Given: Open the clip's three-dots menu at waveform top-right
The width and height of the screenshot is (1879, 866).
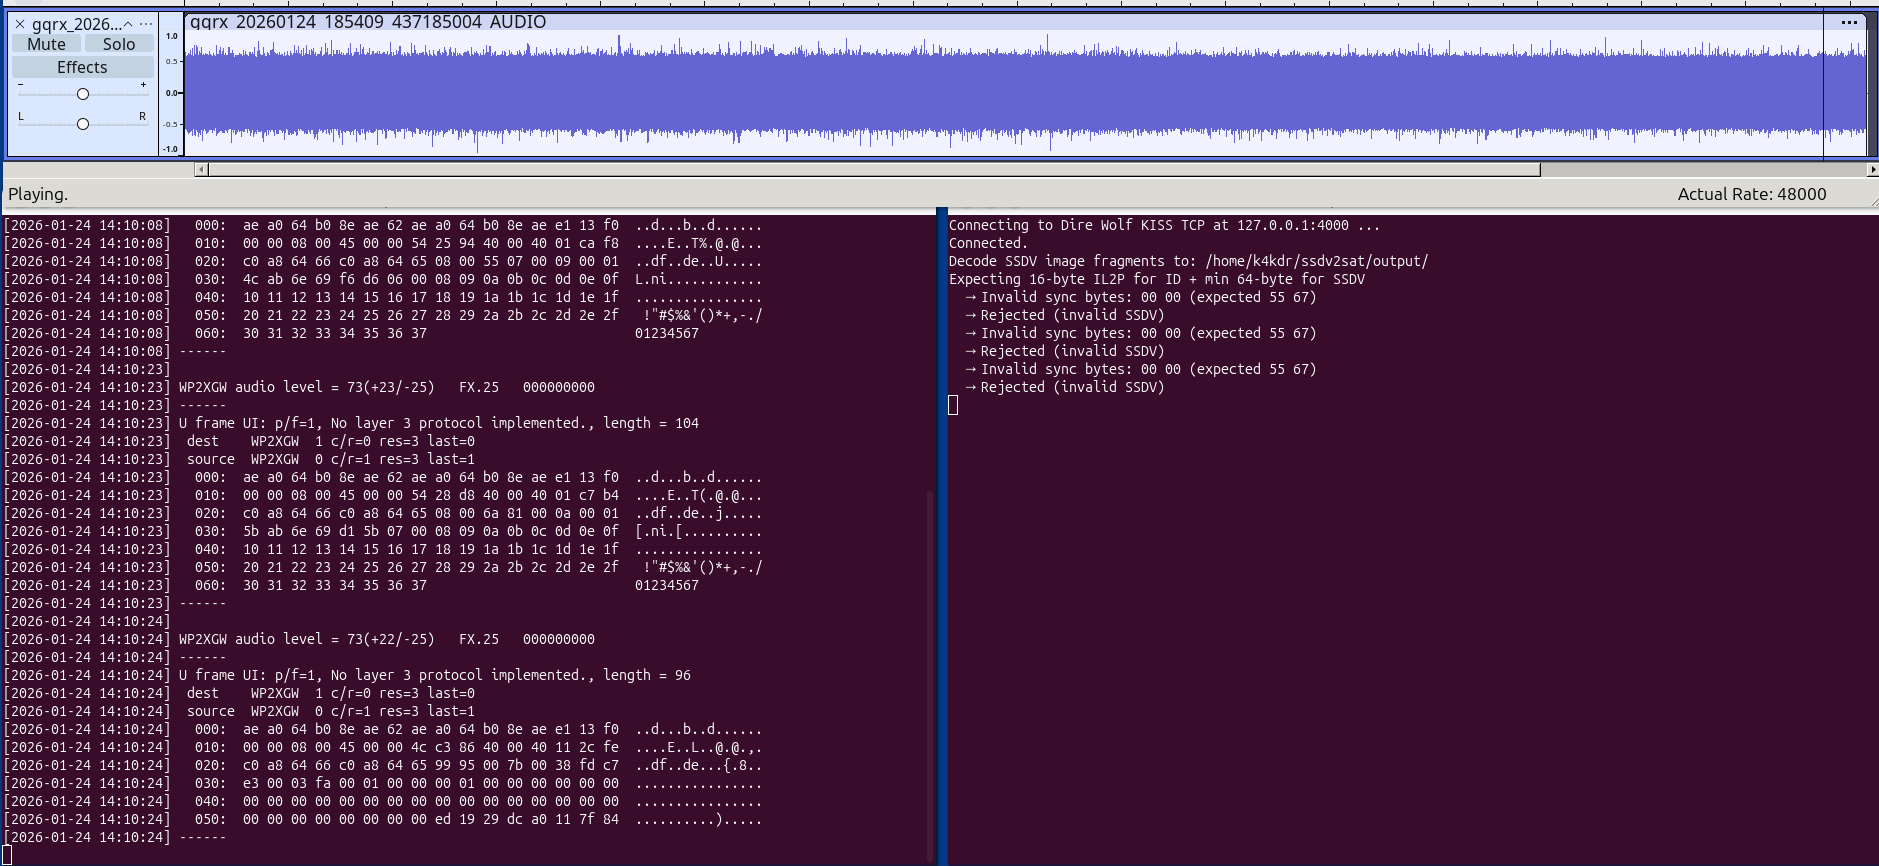Looking at the screenshot, I should pos(1849,22).
